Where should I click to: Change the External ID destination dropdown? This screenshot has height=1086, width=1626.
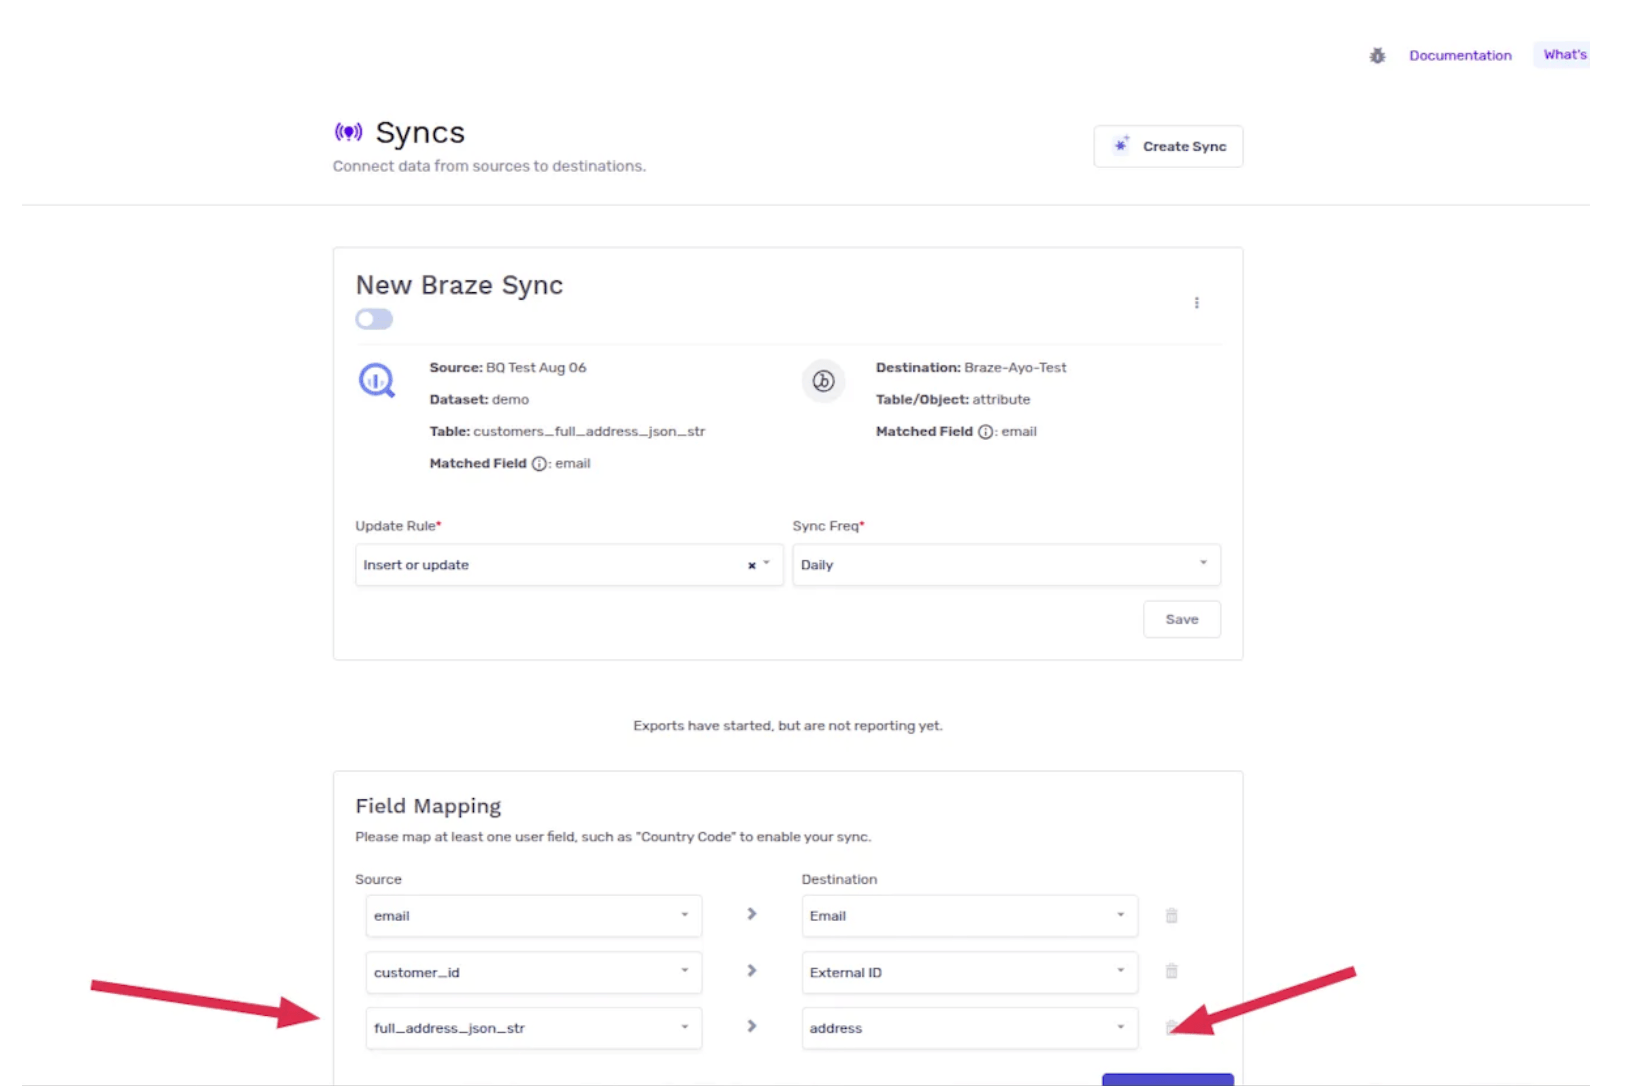pos(968,972)
